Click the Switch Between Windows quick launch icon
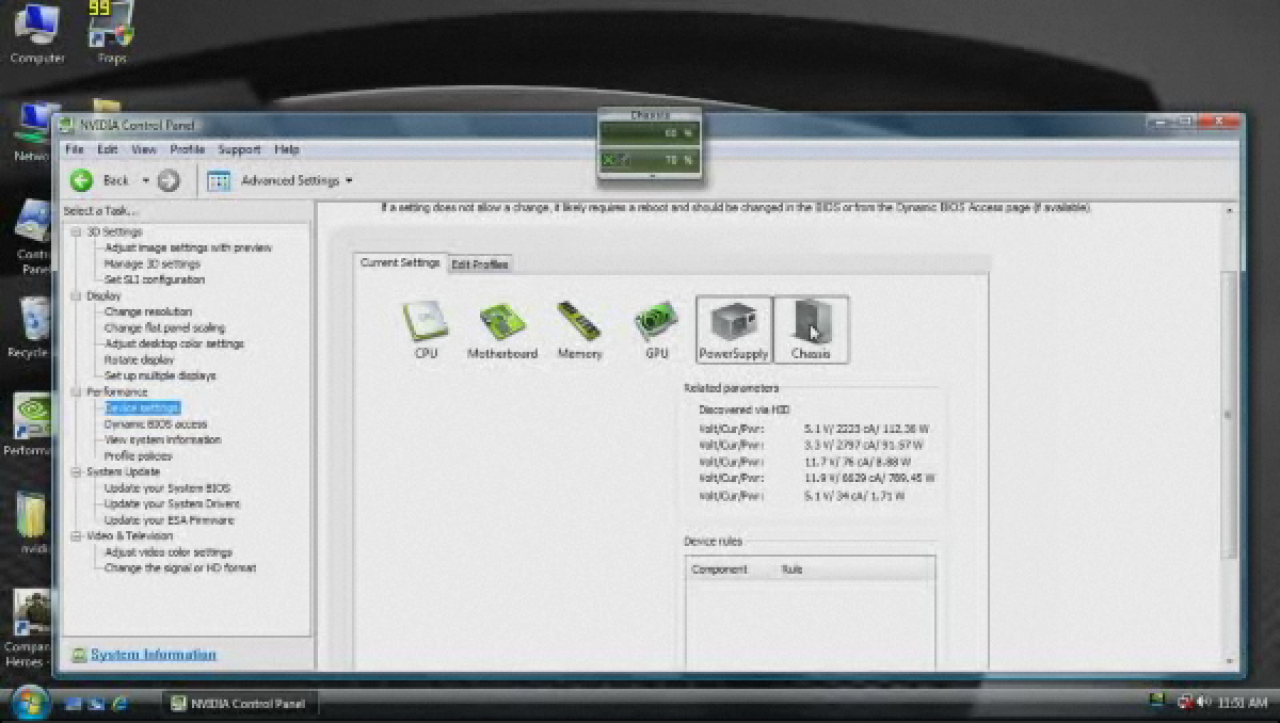The height and width of the screenshot is (723, 1280). 97,703
